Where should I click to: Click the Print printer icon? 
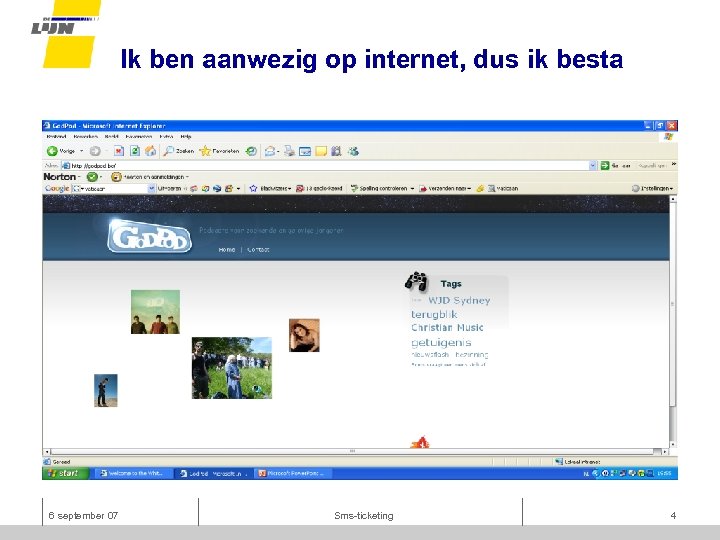[289, 151]
